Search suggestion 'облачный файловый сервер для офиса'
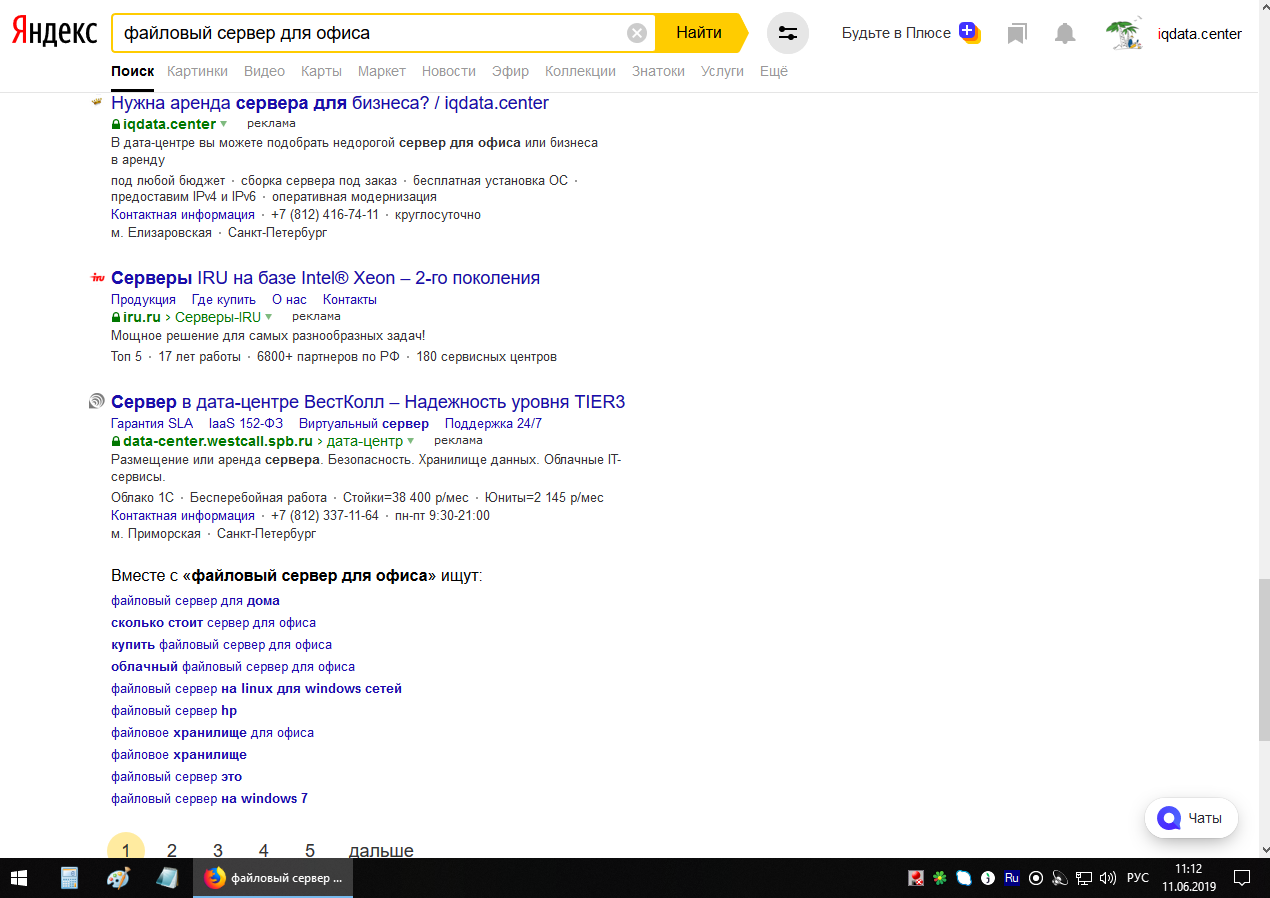 click(x=233, y=667)
